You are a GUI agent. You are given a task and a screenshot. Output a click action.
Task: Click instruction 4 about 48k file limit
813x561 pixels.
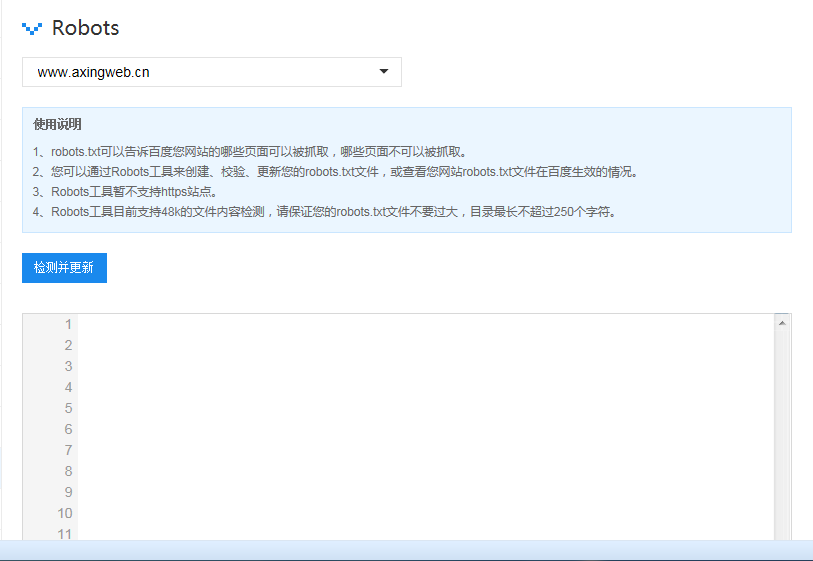pyautogui.click(x=325, y=212)
